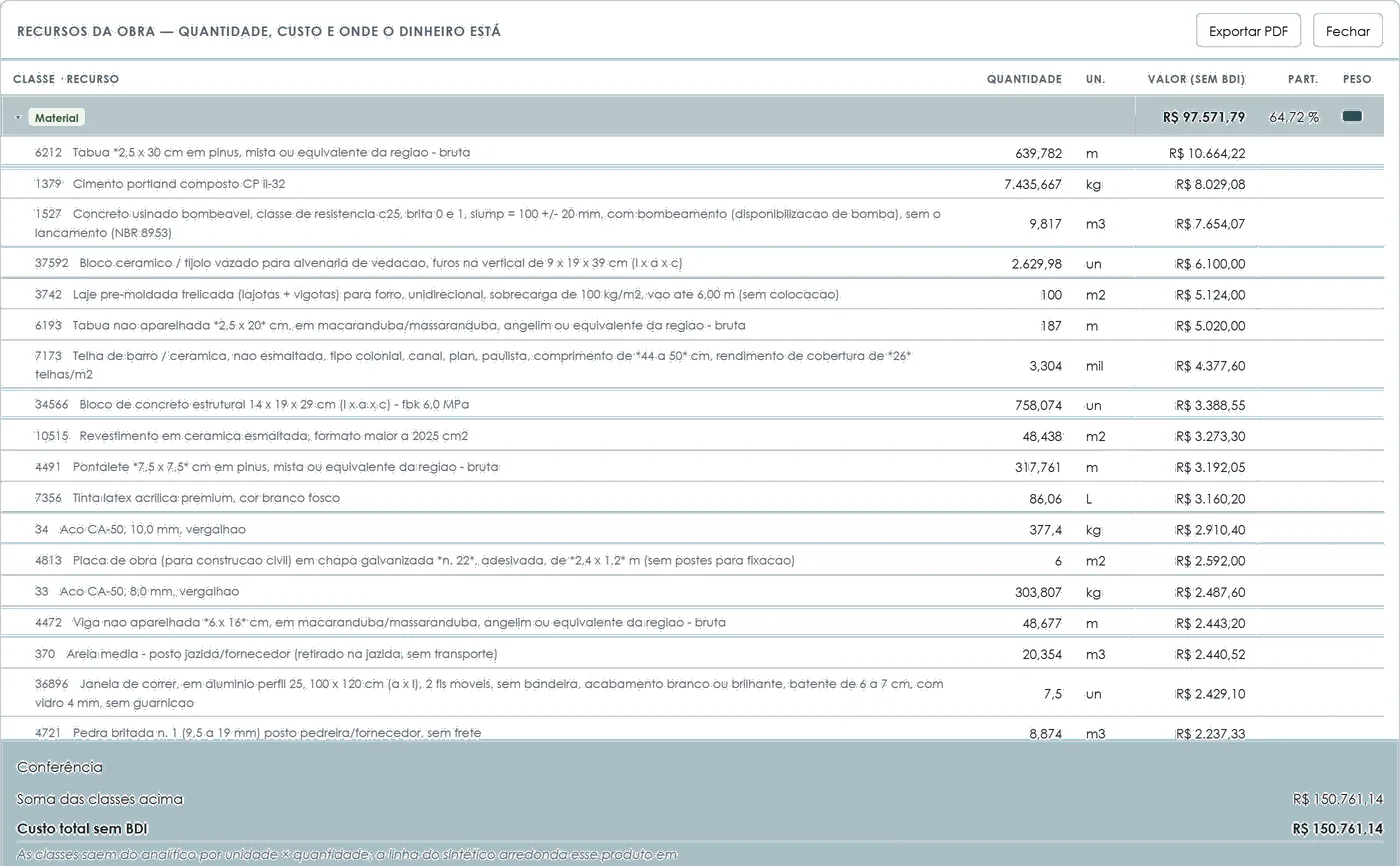
Task: Select the 64,72 % participation value
Action: (1294, 117)
